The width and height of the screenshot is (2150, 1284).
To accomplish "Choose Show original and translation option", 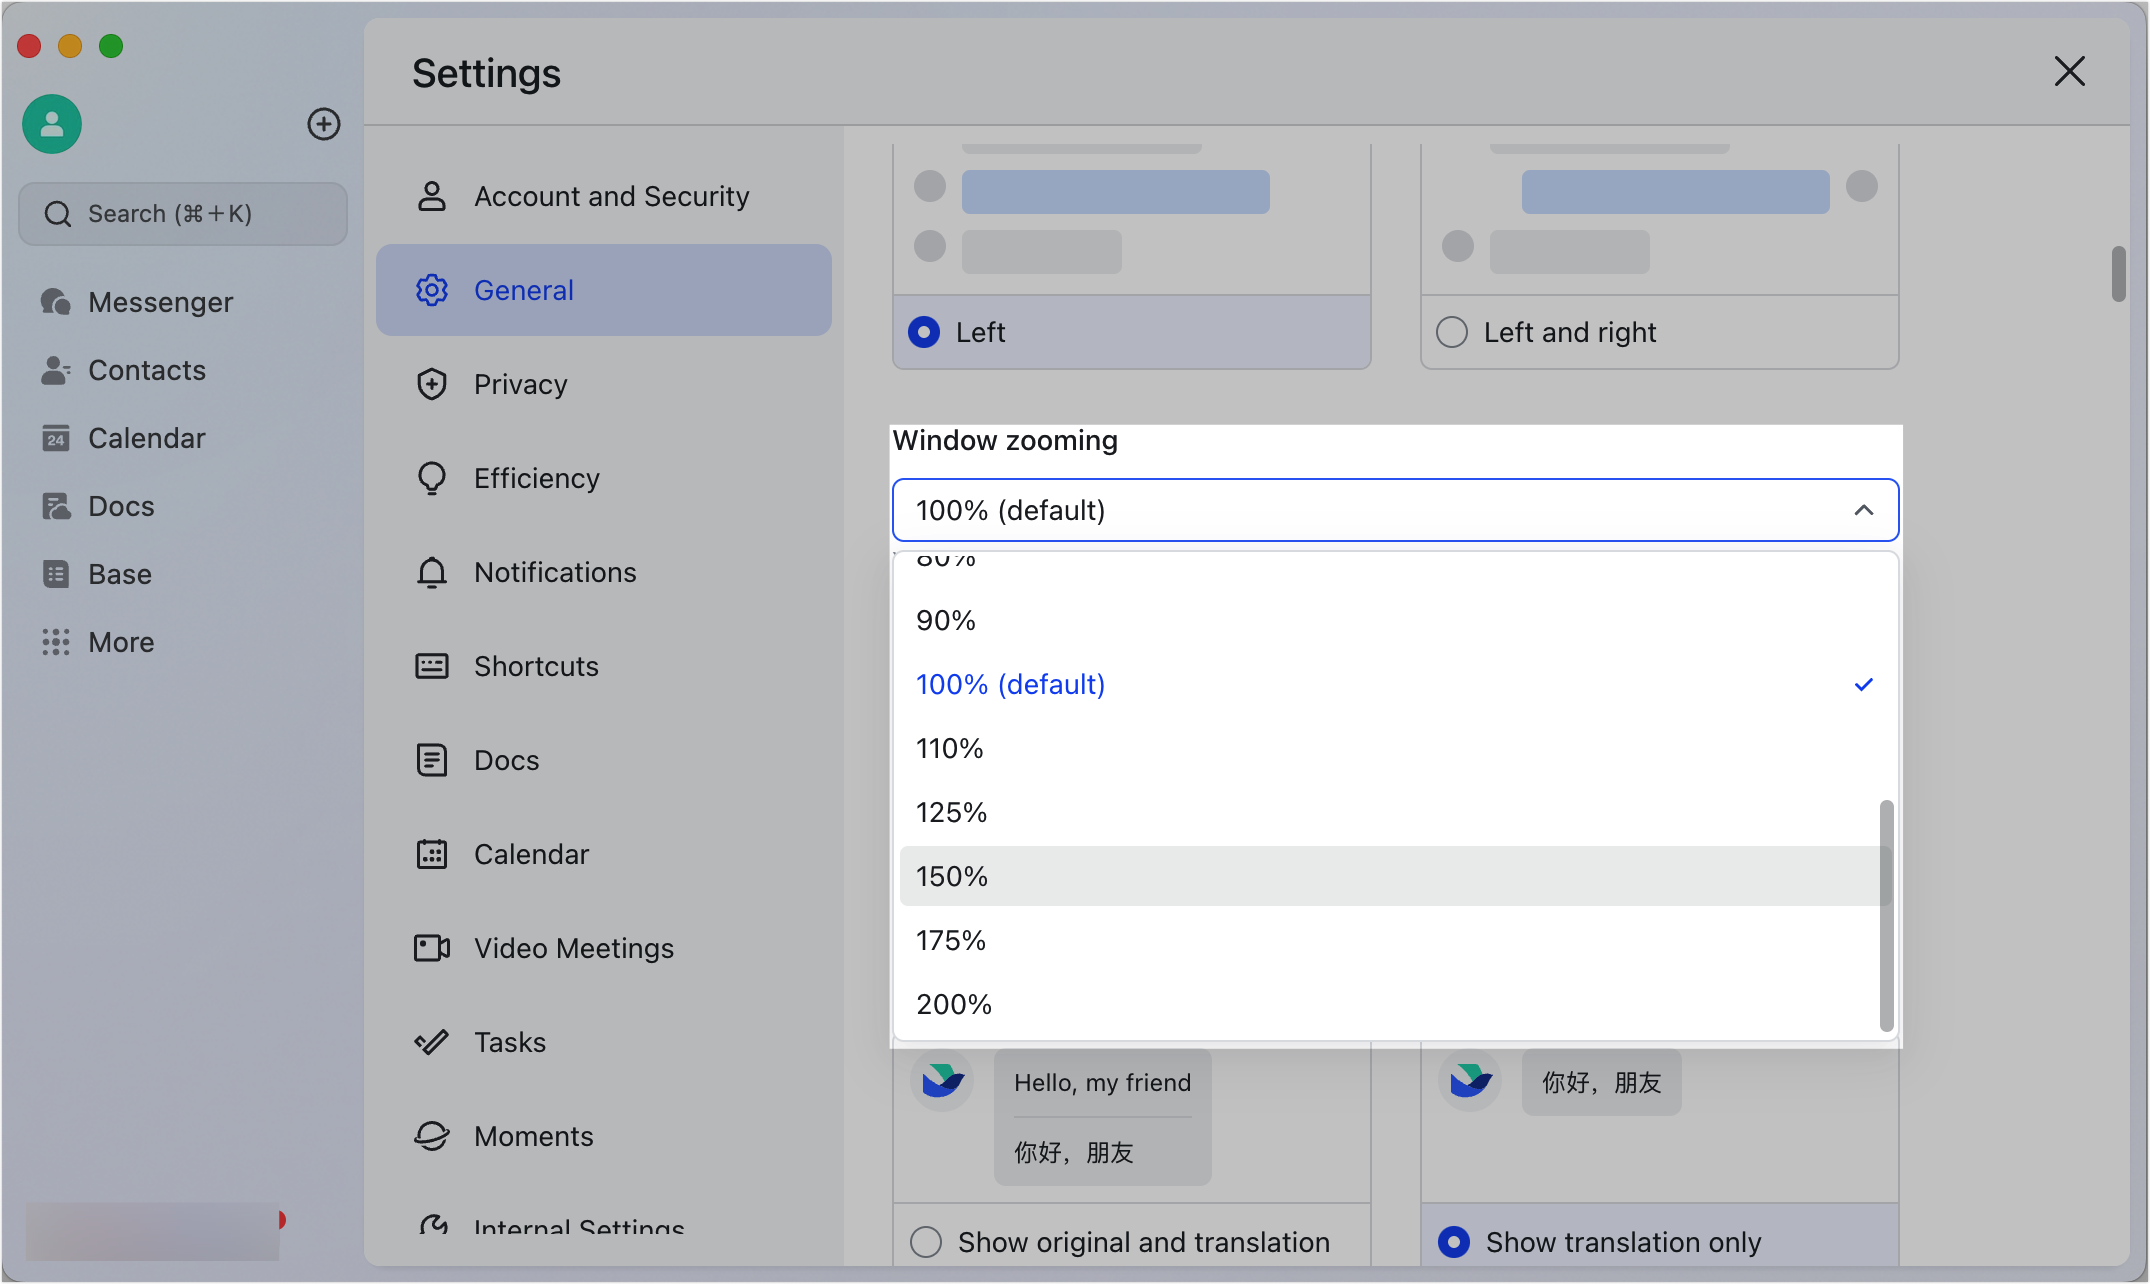I will (x=926, y=1242).
